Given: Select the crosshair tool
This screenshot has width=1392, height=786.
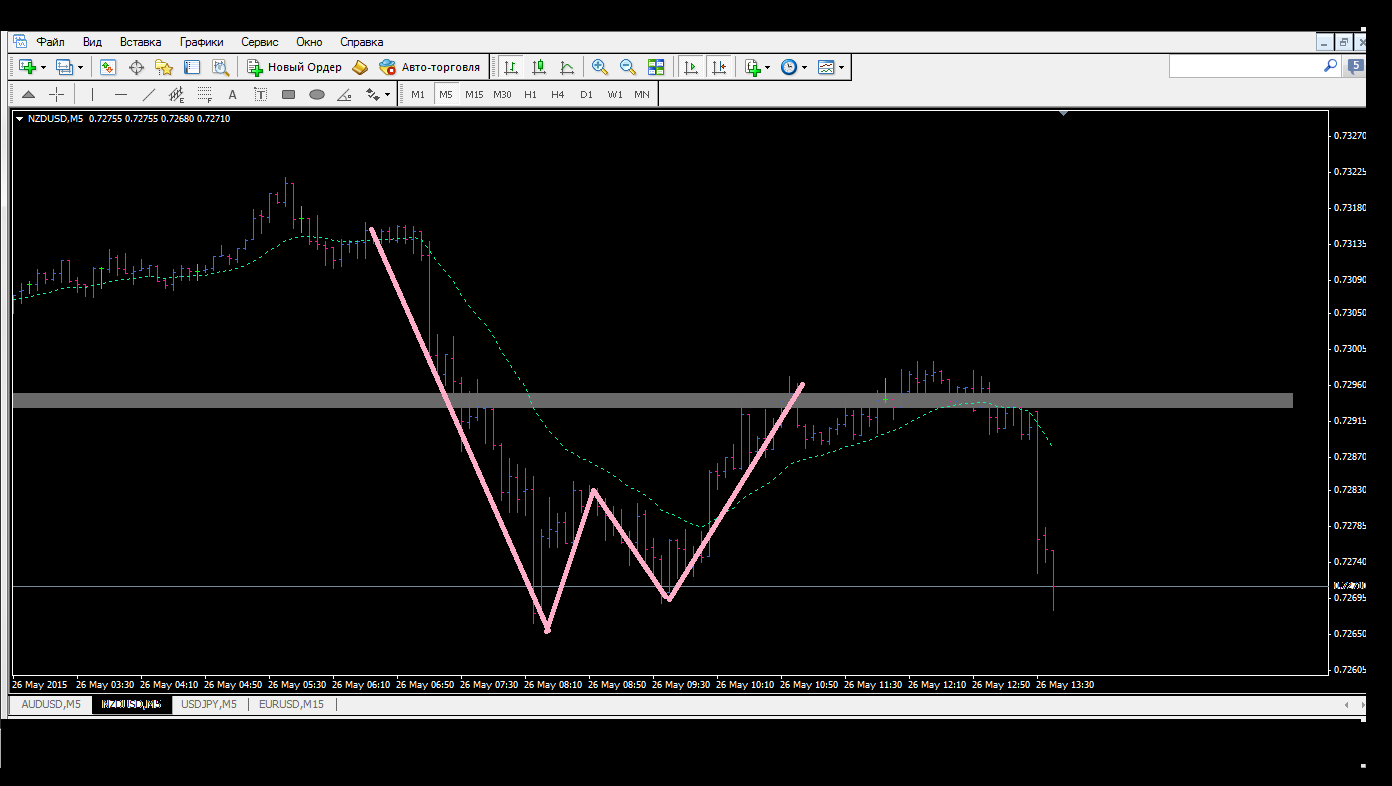Looking at the screenshot, I should click(x=57, y=95).
